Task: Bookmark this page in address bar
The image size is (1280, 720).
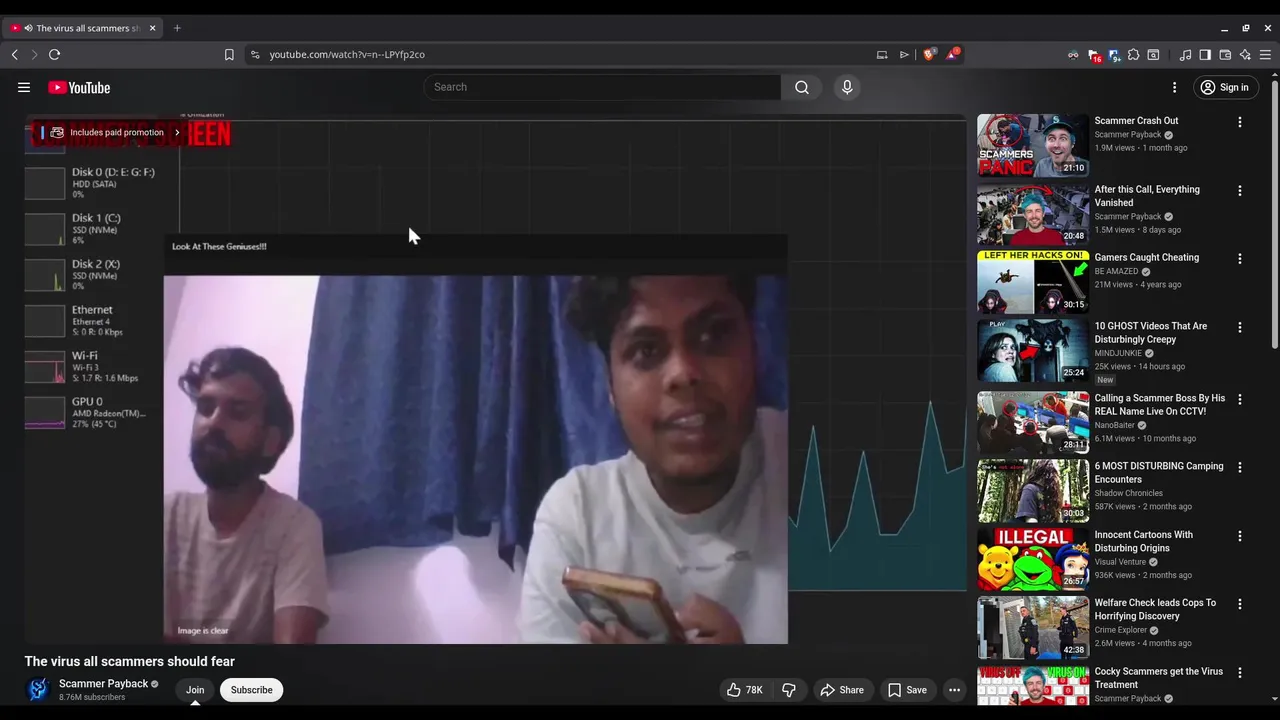Action: 229,54
